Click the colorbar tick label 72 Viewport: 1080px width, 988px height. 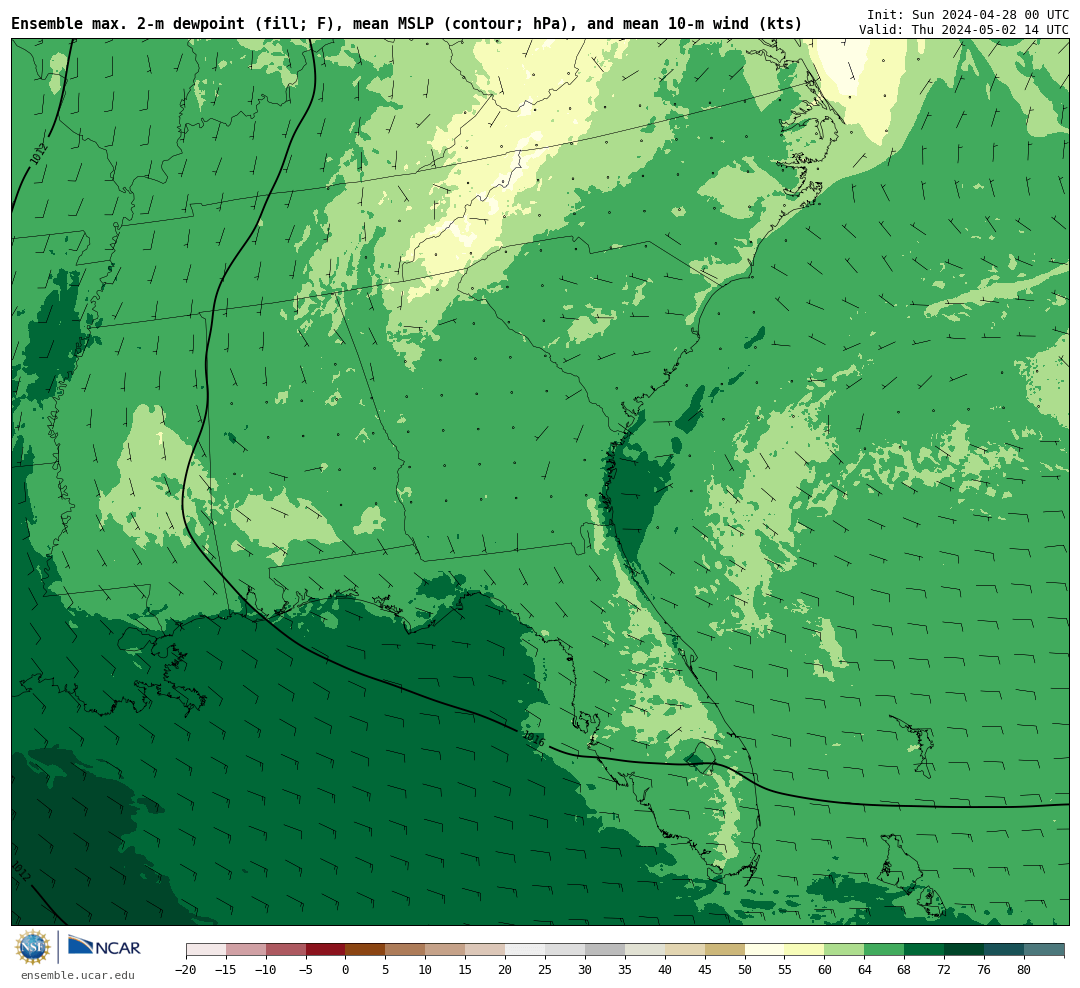click(945, 969)
